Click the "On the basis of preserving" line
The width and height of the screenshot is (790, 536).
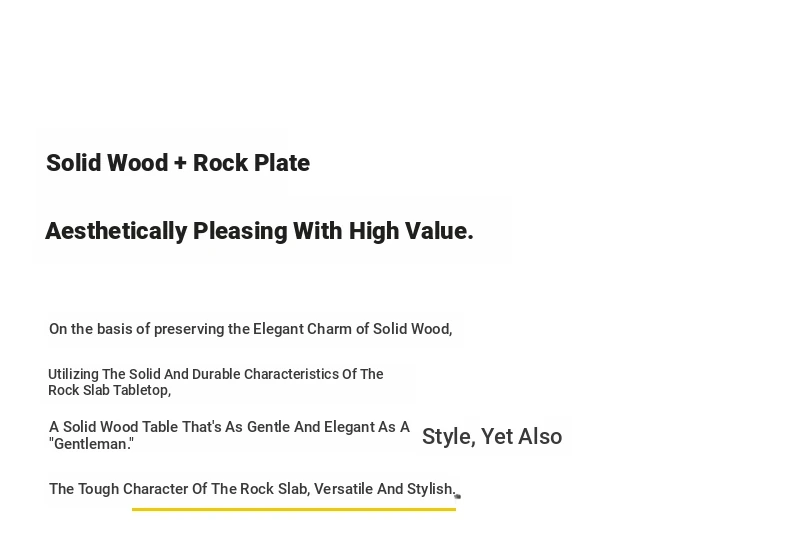(x=250, y=329)
